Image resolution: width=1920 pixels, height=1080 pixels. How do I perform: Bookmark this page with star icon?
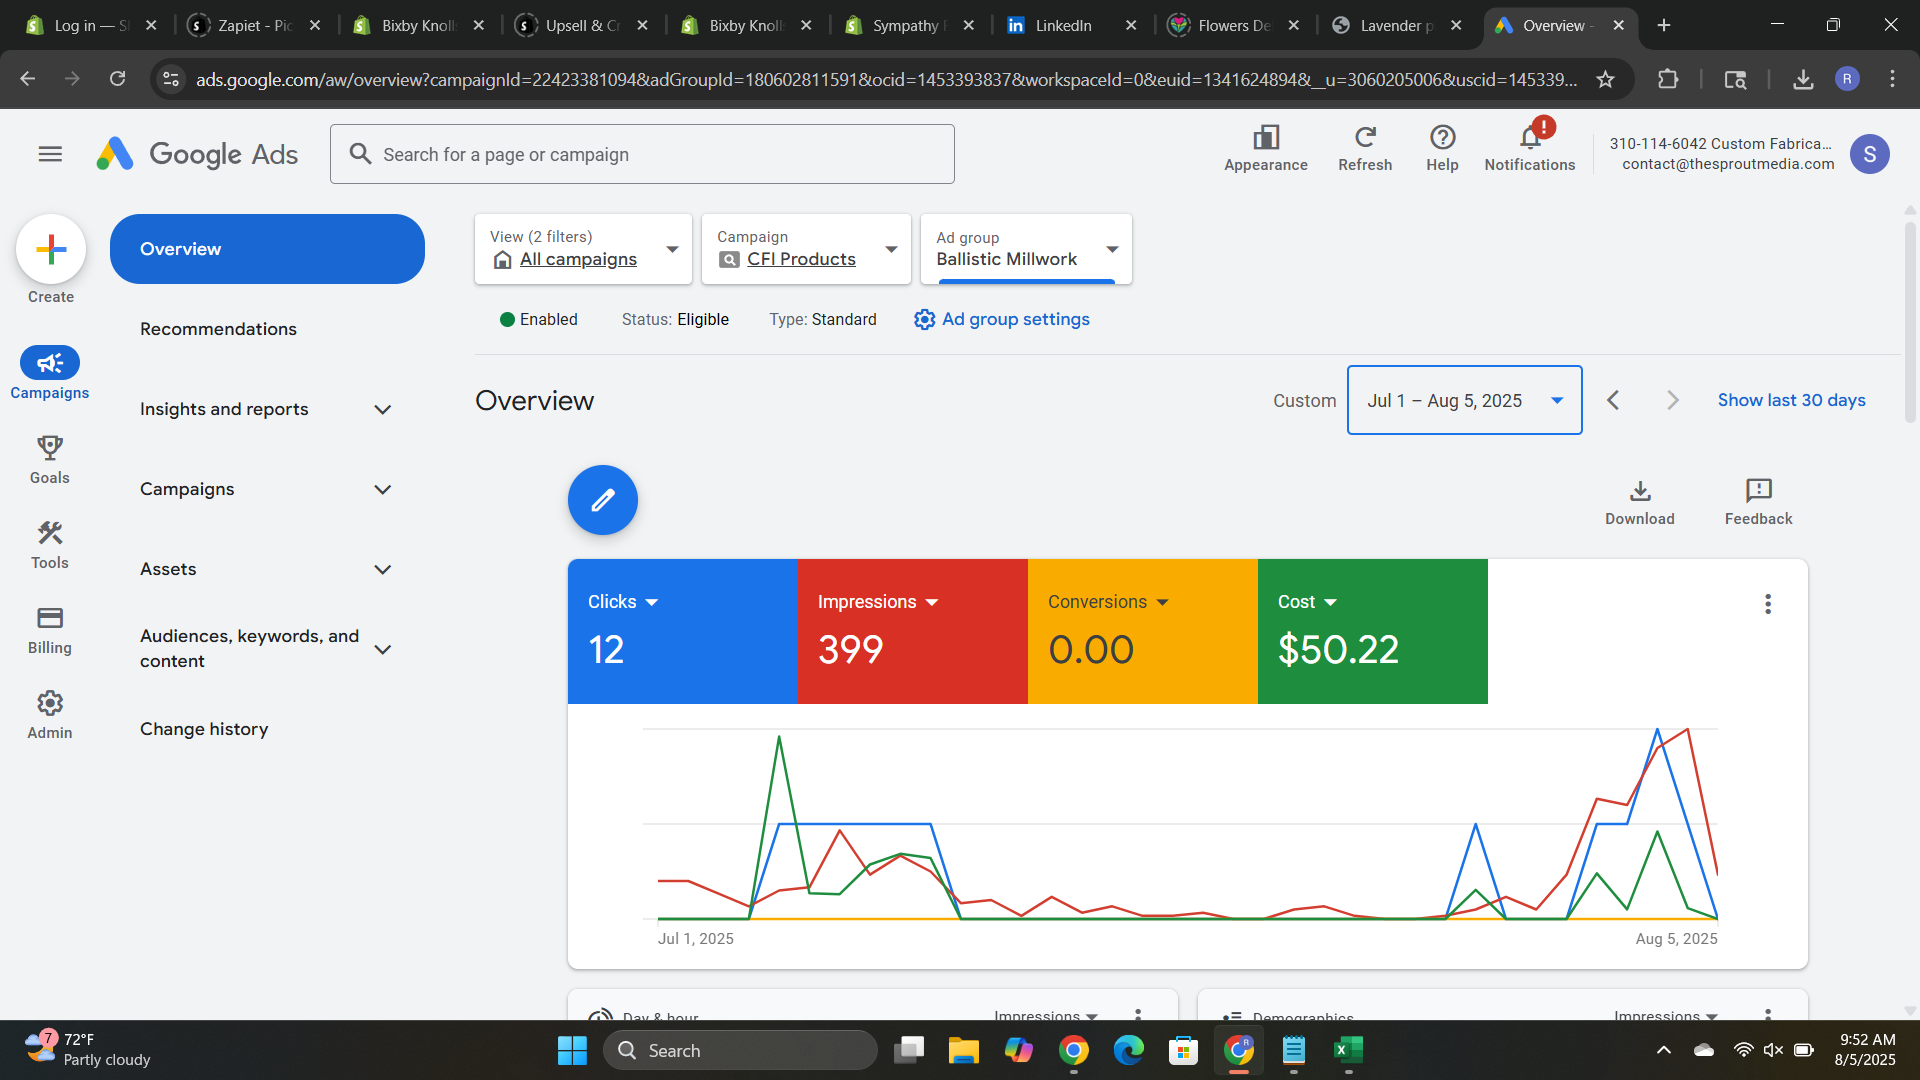point(1606,79)
